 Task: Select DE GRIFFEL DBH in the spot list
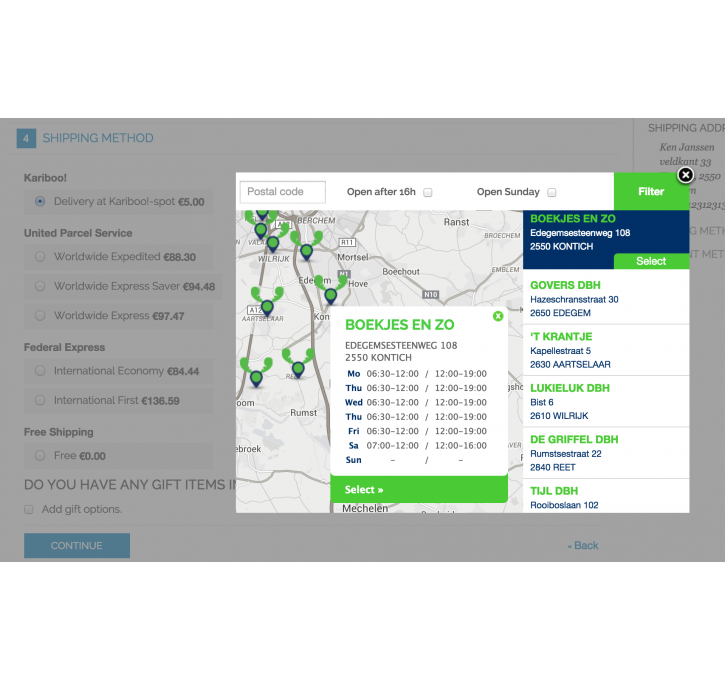click(x=606, y=453)
